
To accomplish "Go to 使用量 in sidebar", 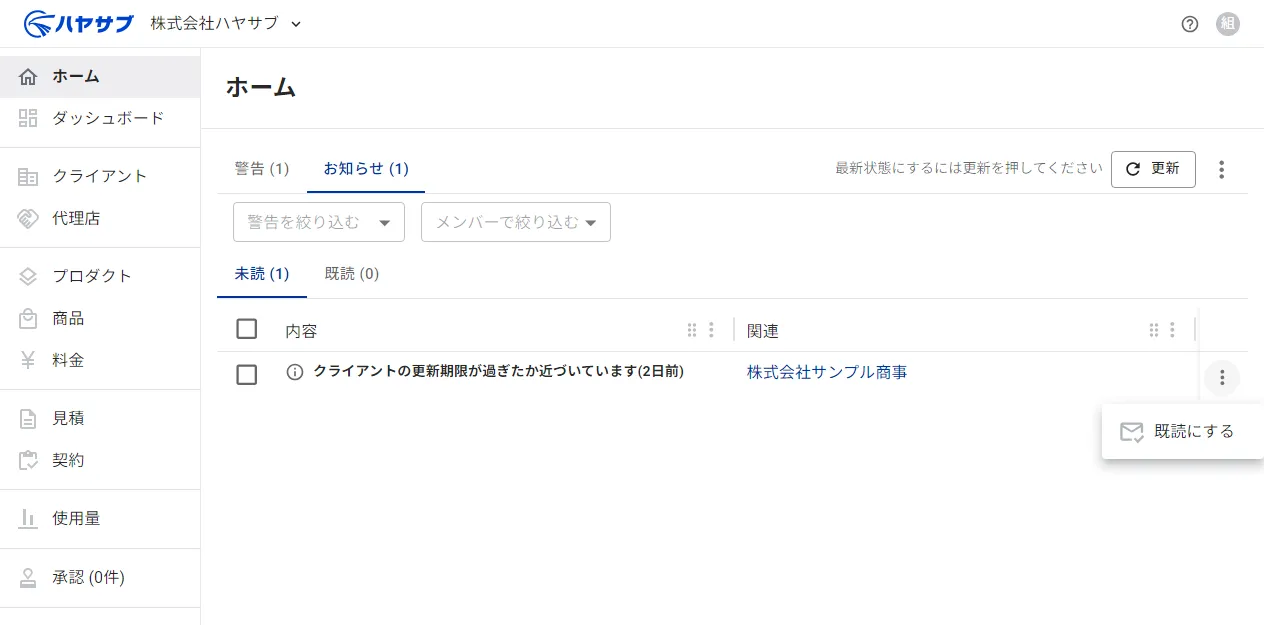I will (x=100, y=518).
